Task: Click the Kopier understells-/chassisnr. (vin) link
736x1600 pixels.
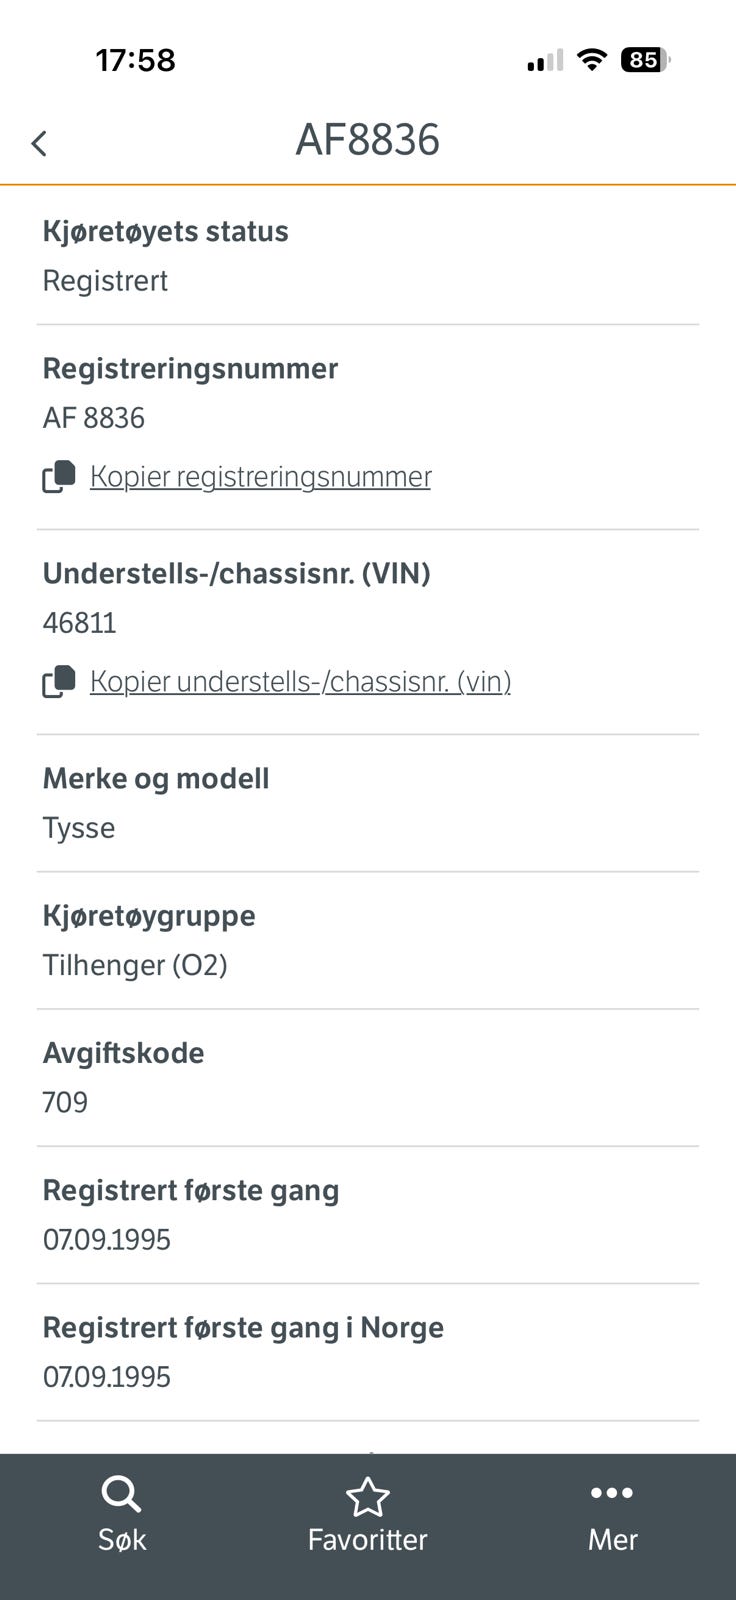Action: click(x=300, y=682)
